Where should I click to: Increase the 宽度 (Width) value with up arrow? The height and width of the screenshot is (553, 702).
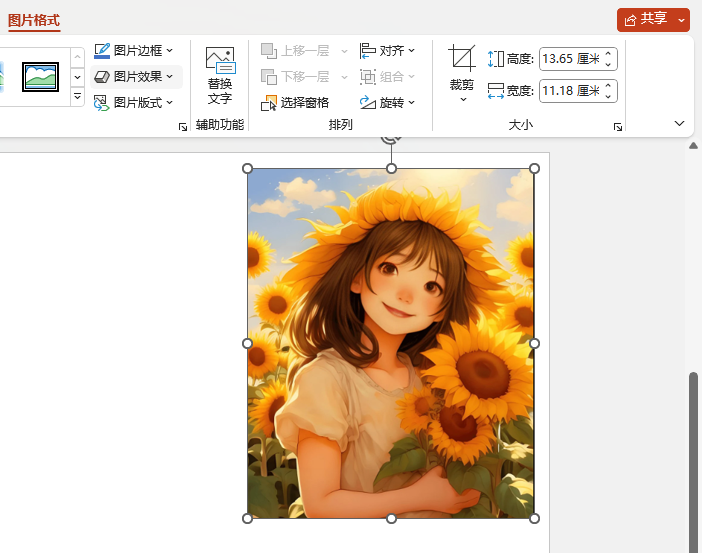tap(608, 86)
